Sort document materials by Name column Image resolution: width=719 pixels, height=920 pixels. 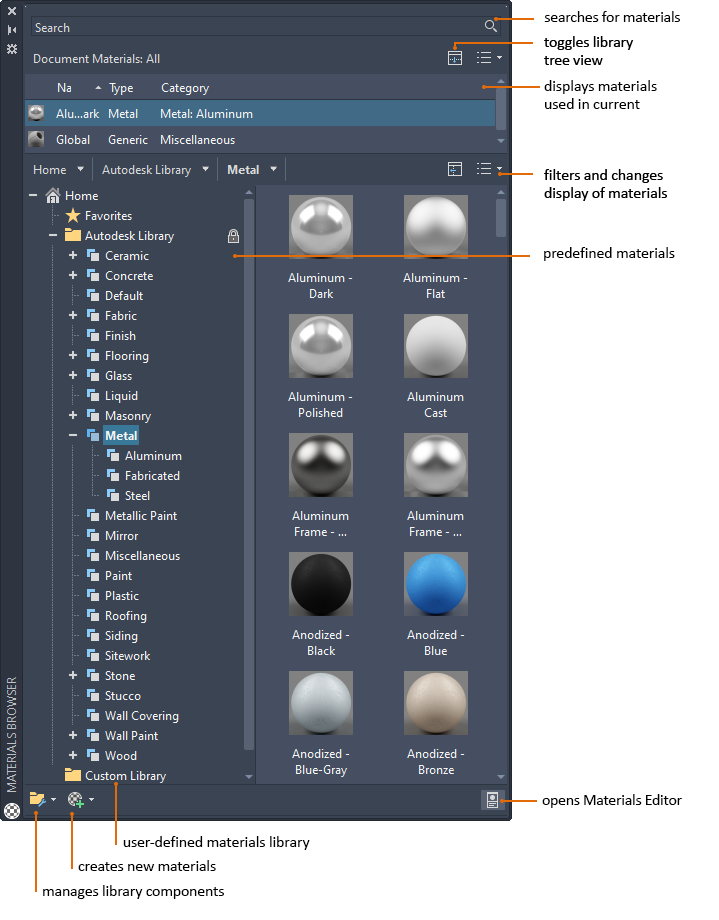pos(64,88)
